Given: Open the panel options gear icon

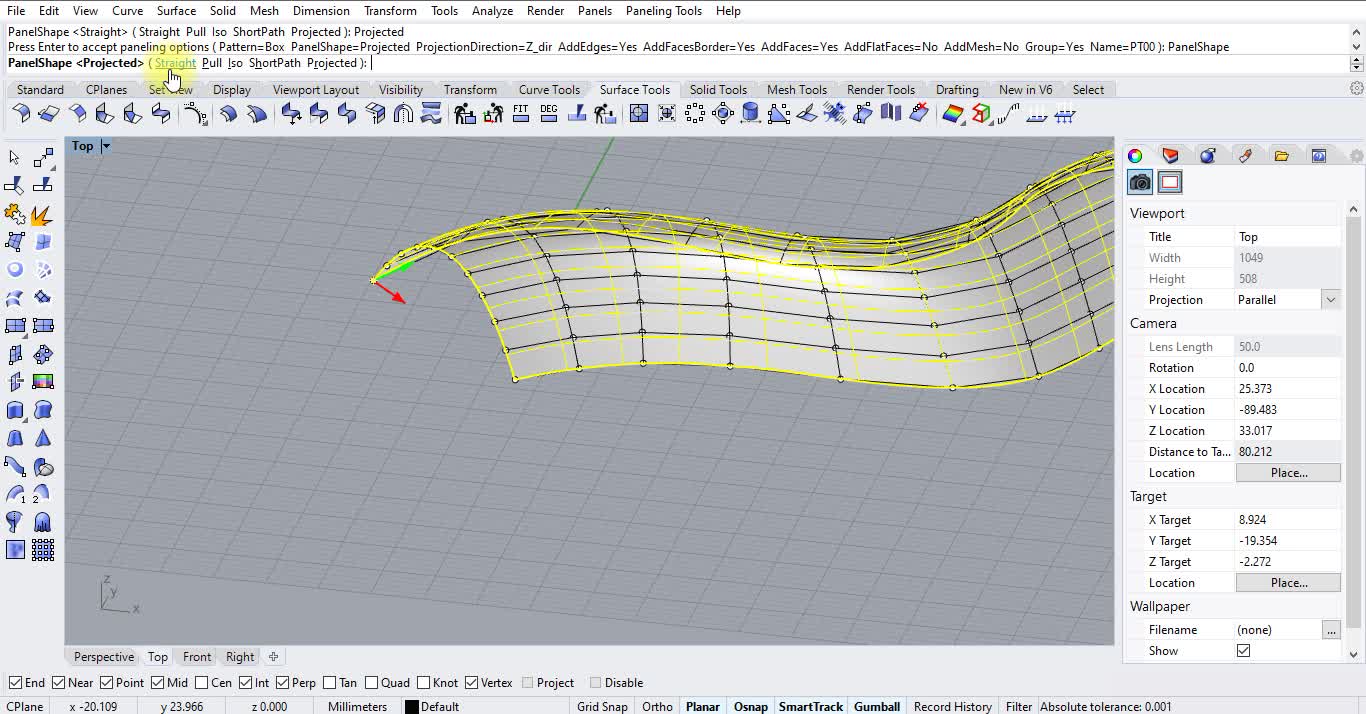Looking at the screenshot, I should [1356, 156].
